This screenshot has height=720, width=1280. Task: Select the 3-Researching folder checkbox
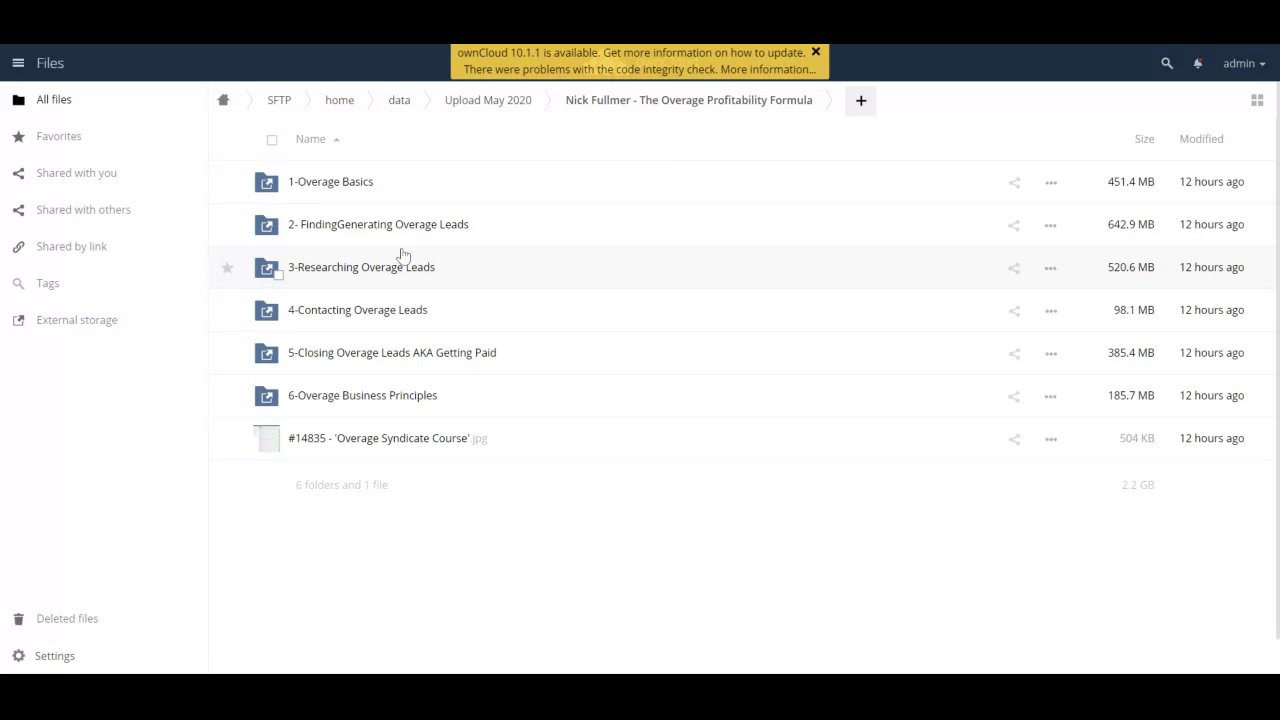pos(279,274)
